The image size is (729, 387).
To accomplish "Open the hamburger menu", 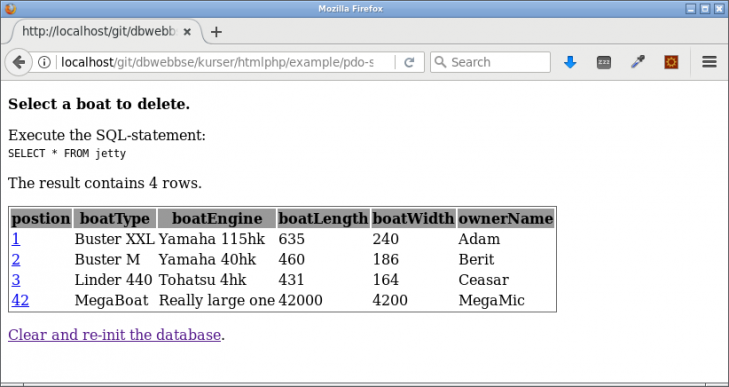I will [x=709, y=62].
